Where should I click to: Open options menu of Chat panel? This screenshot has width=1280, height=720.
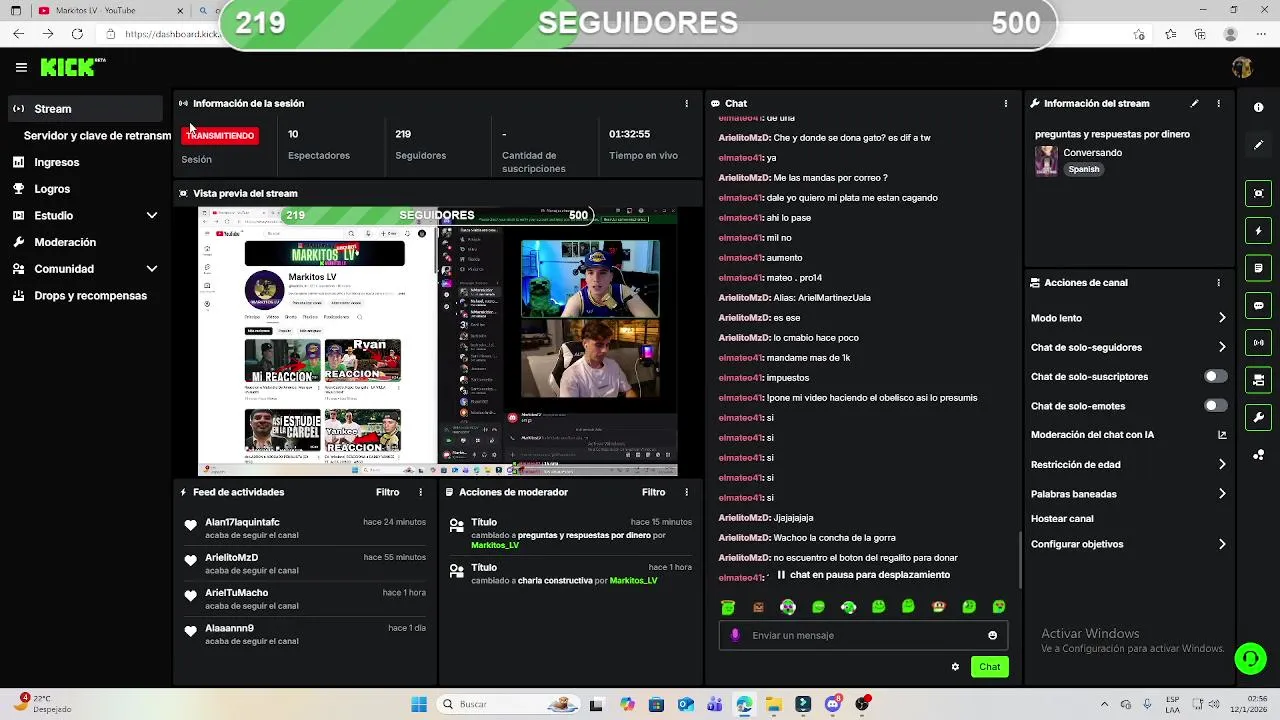pyautogui.click(x=1005, y=103)
